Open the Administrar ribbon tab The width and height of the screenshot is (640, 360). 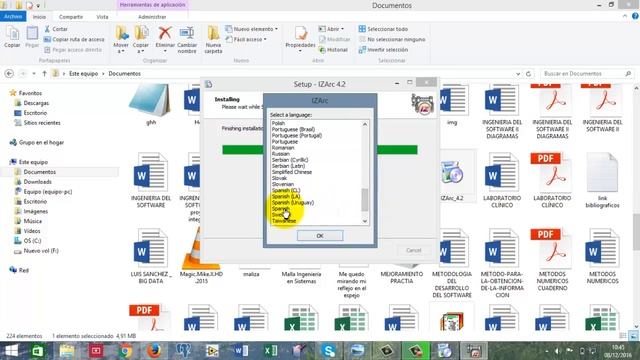coord(152,17)
